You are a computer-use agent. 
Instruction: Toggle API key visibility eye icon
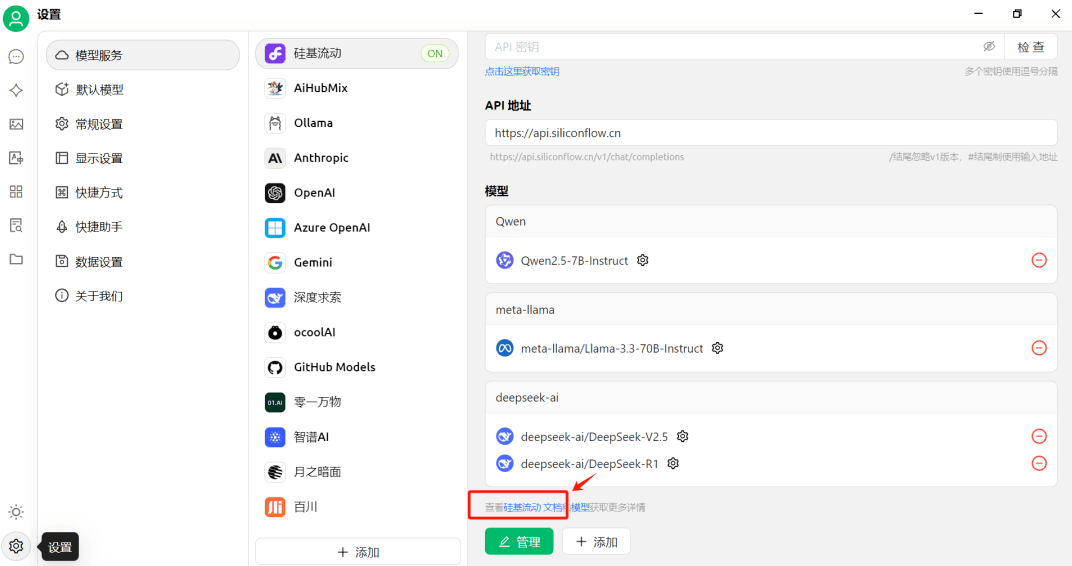989,47
